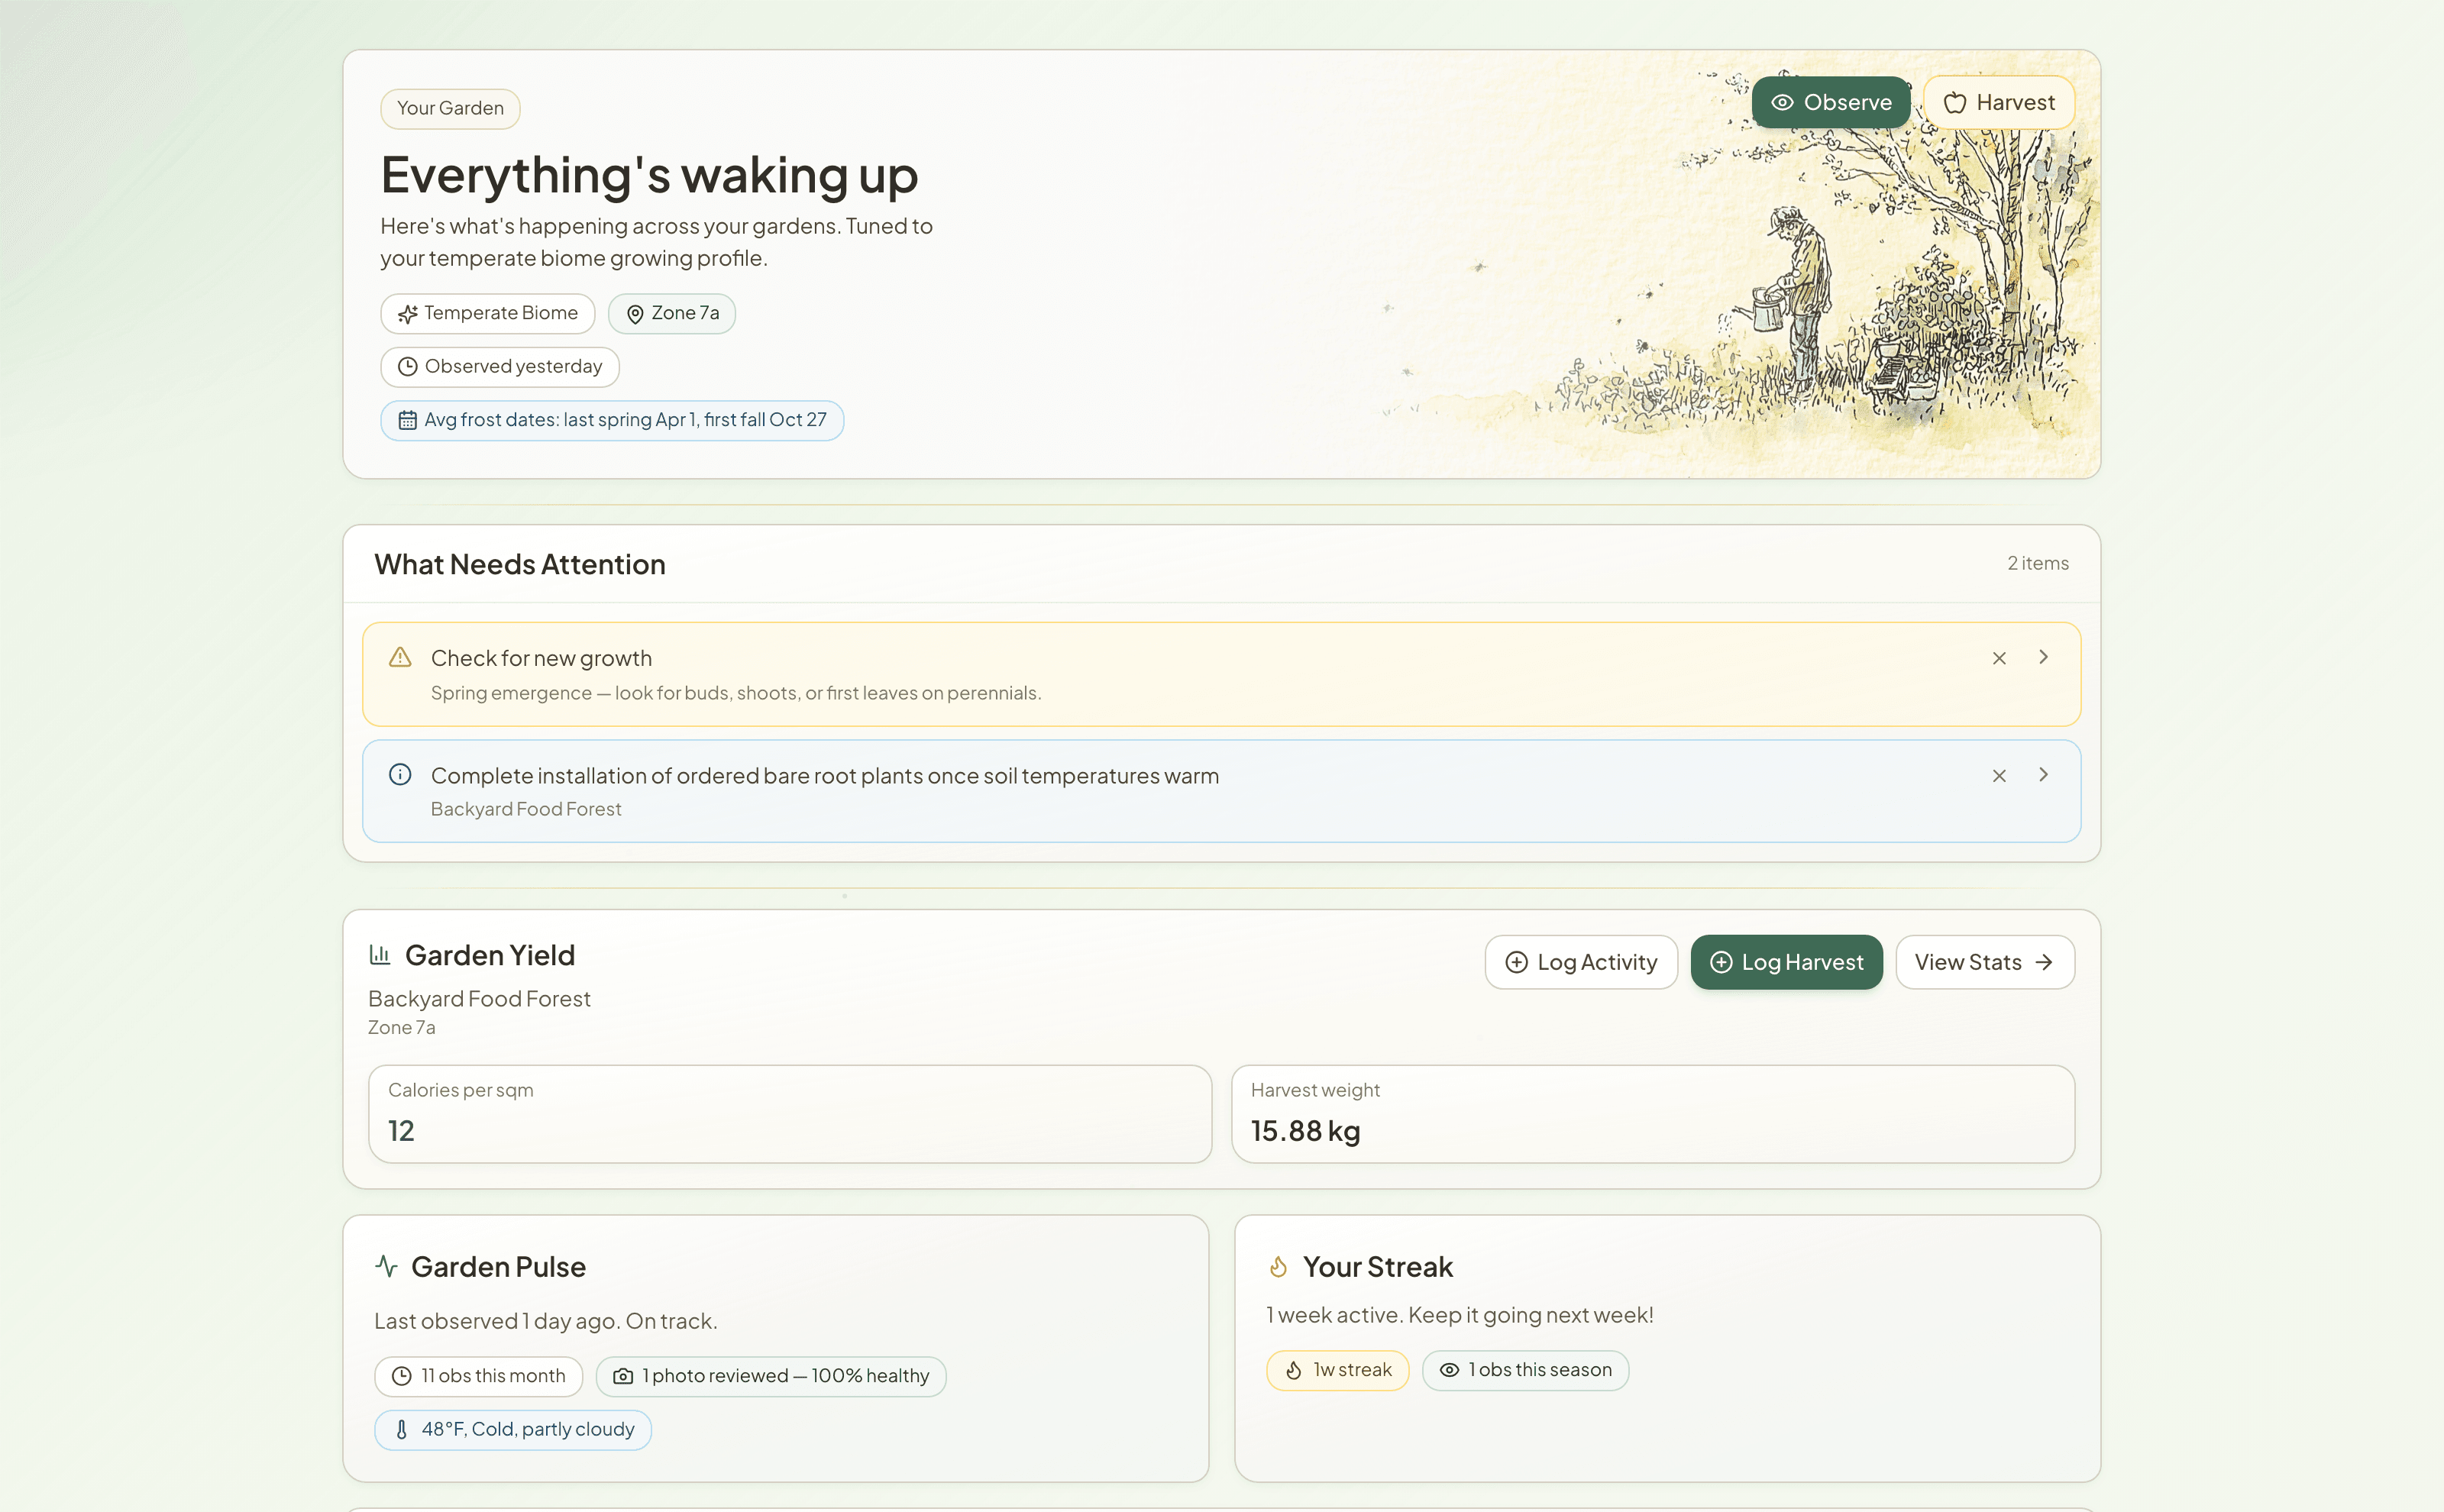
Task: Open bare root plants task chevron
Action: pyautogui.click(x=2043, y=775)
